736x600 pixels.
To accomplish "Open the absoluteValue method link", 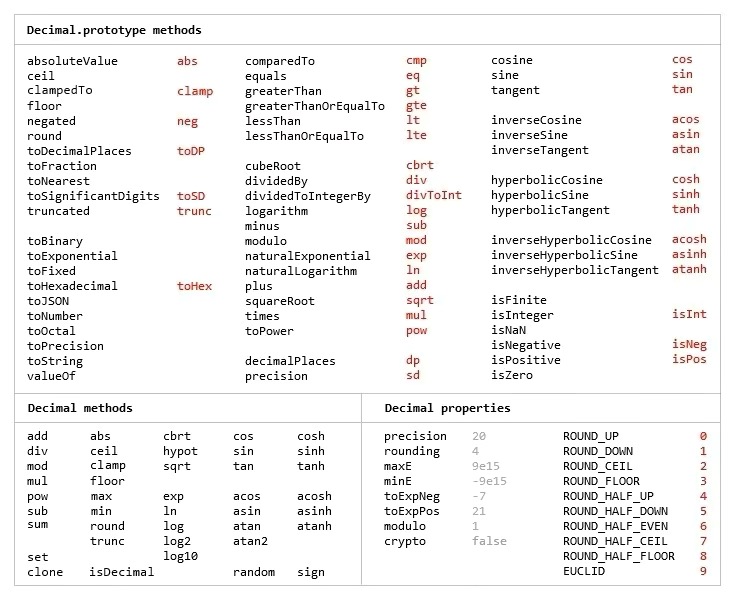I will tap(72, 61).
